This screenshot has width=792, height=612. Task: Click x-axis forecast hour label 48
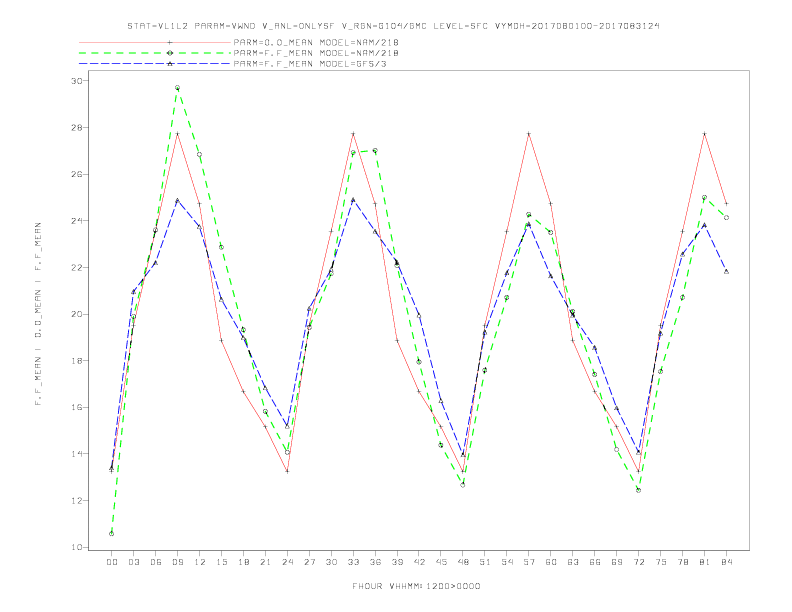point(463,562)
